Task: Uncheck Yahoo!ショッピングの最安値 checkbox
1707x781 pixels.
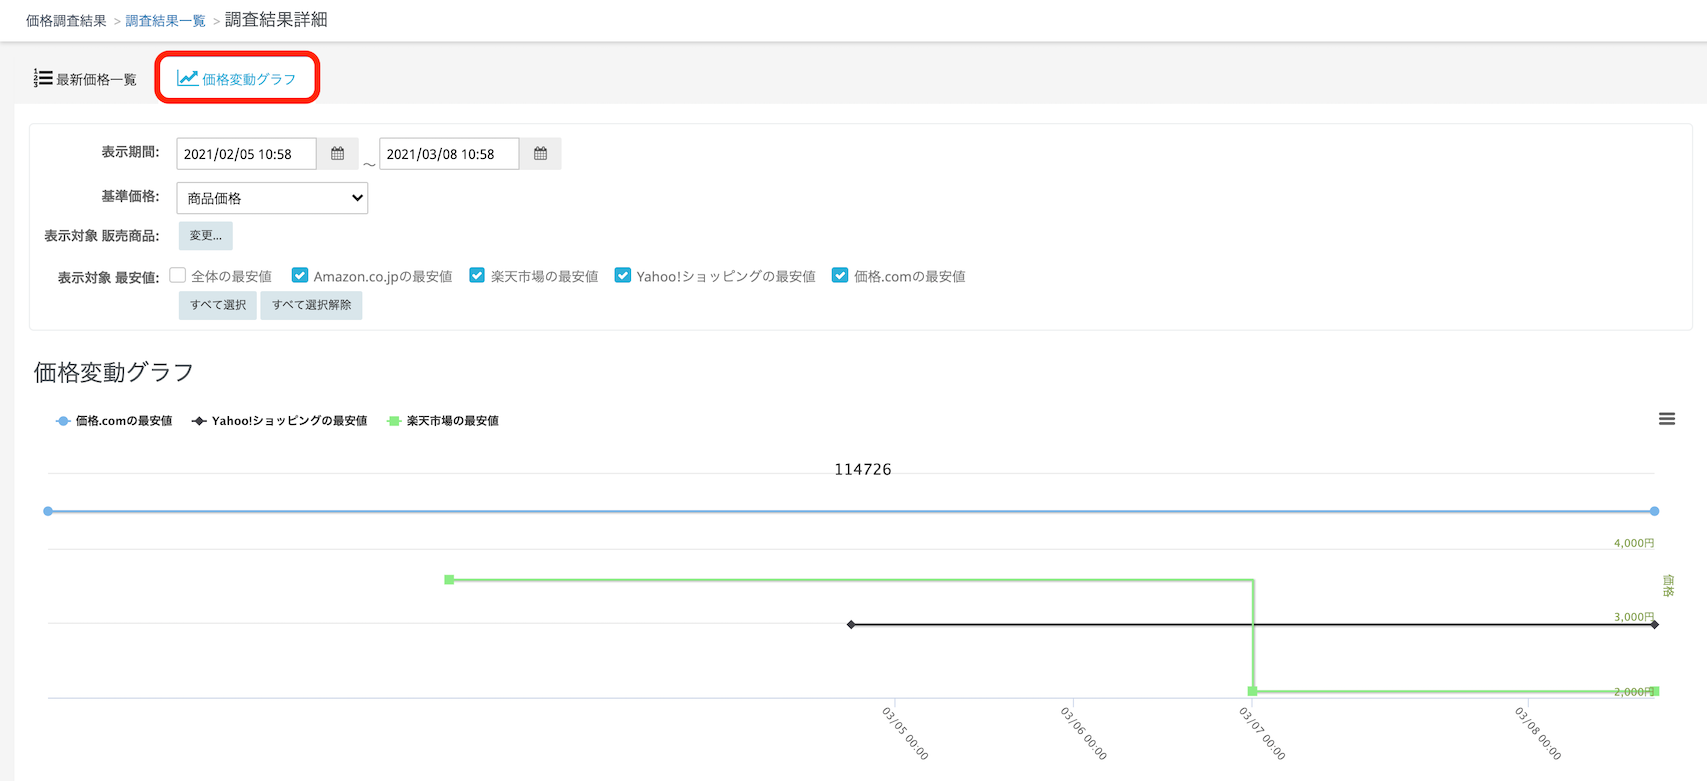Action: coord(623,275)
